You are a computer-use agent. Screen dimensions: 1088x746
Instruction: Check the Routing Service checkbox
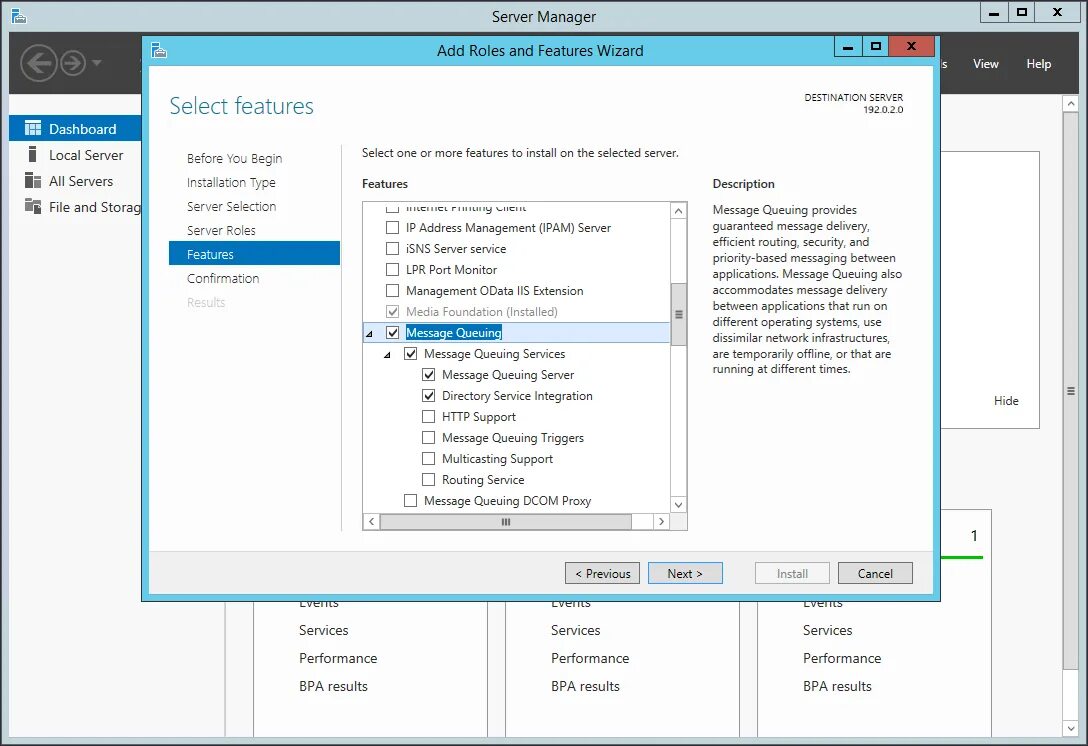click(x=429, y=480)
